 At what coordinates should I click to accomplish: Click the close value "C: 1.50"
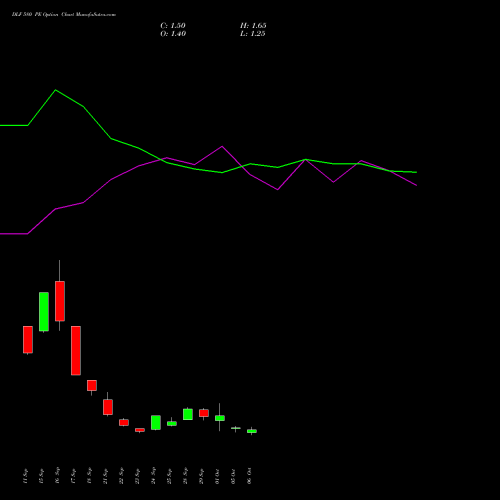pos(173,26)
